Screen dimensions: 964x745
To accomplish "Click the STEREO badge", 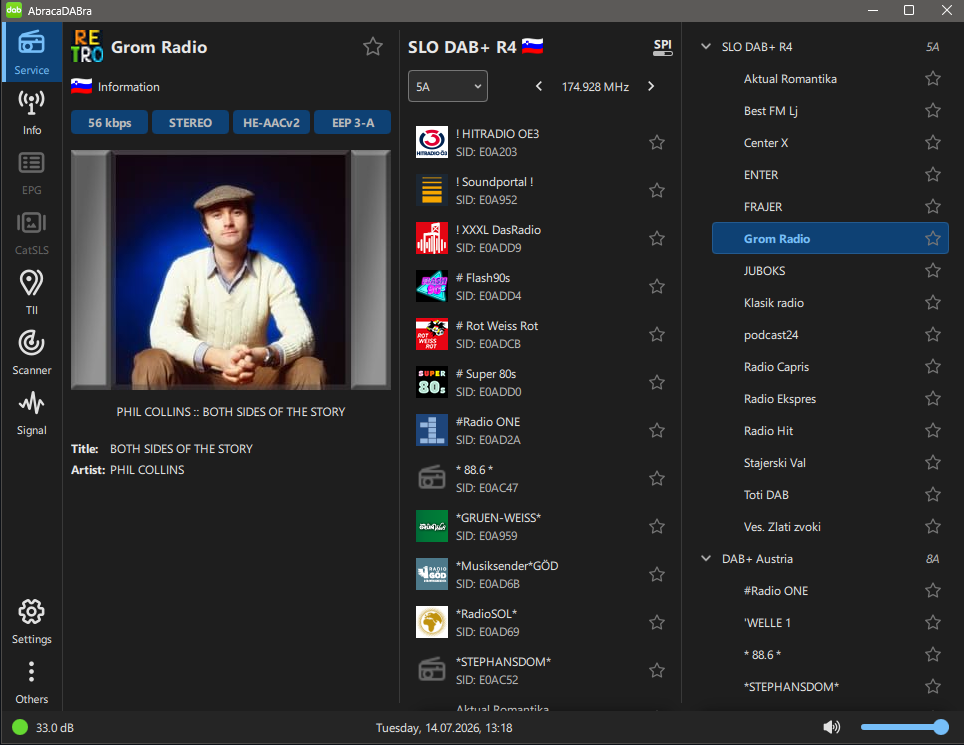I will (x=191, y=122).
